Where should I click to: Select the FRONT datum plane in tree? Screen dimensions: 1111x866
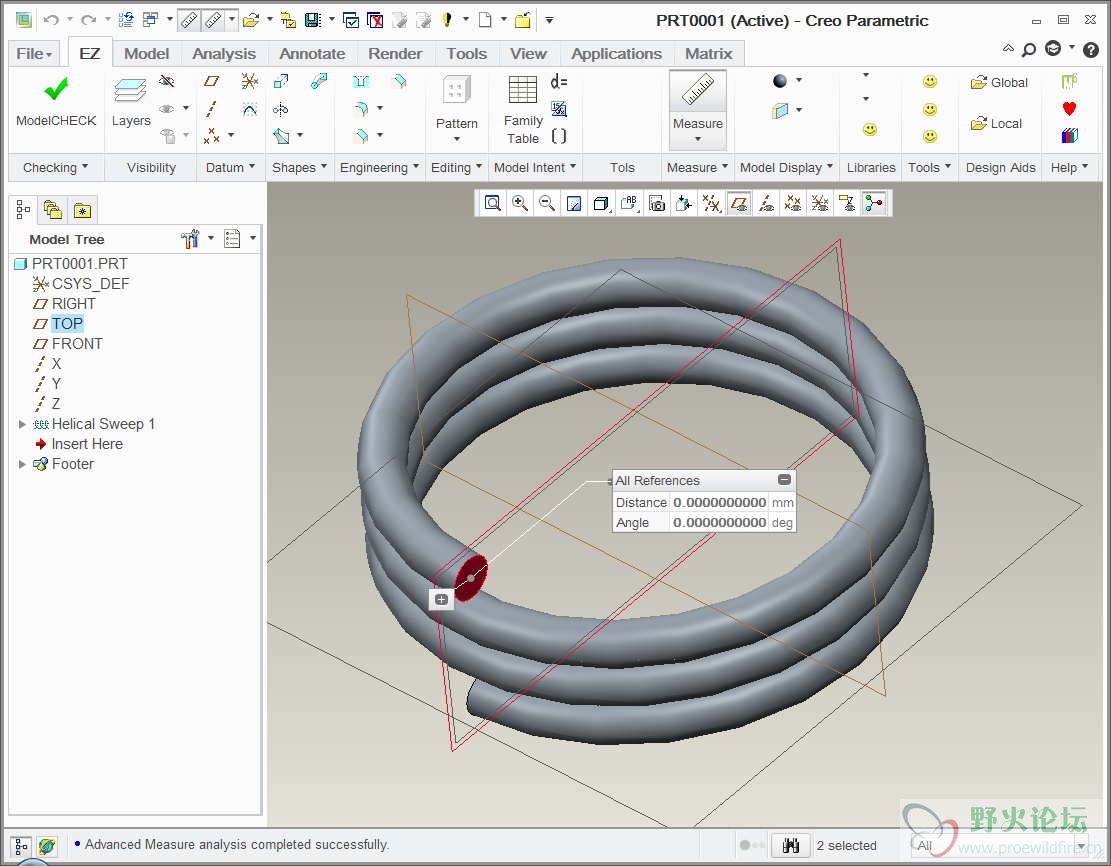pyautogui.click(x=68, y=344)
